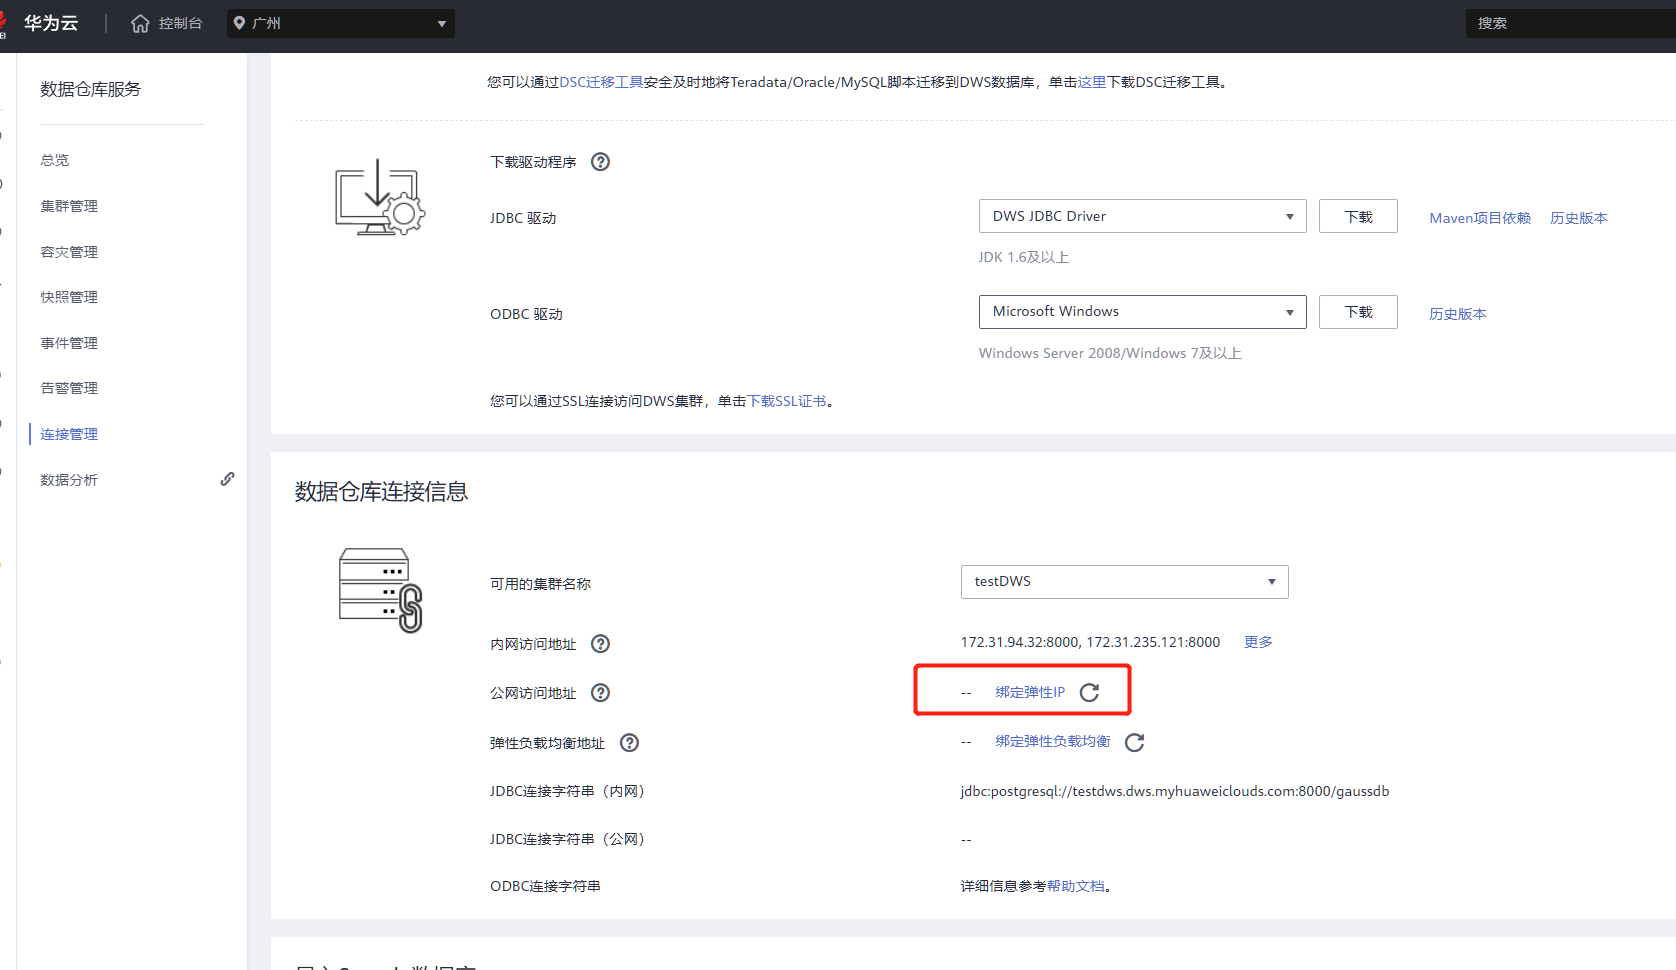Open 总览 in the sidebar
This screenshot has height=970, width=1676.
point(55,160)
